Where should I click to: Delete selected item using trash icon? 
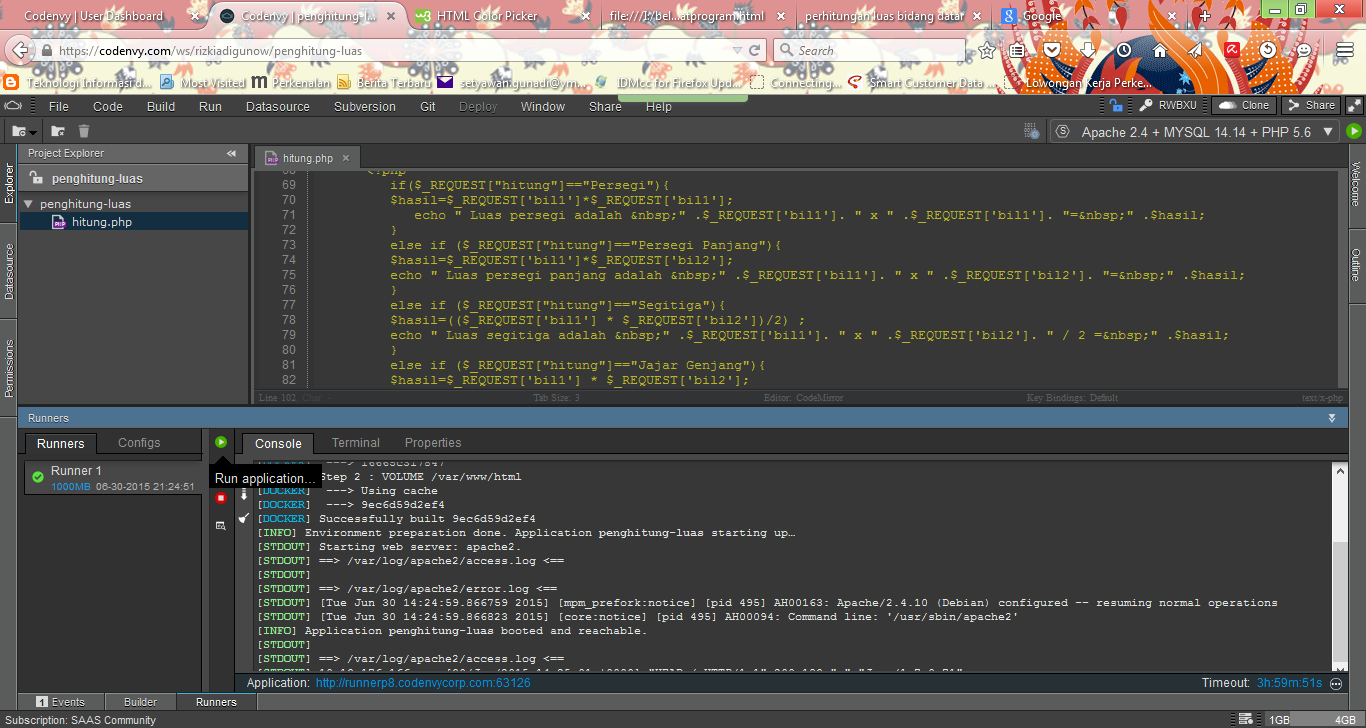[x=84, y=131]
